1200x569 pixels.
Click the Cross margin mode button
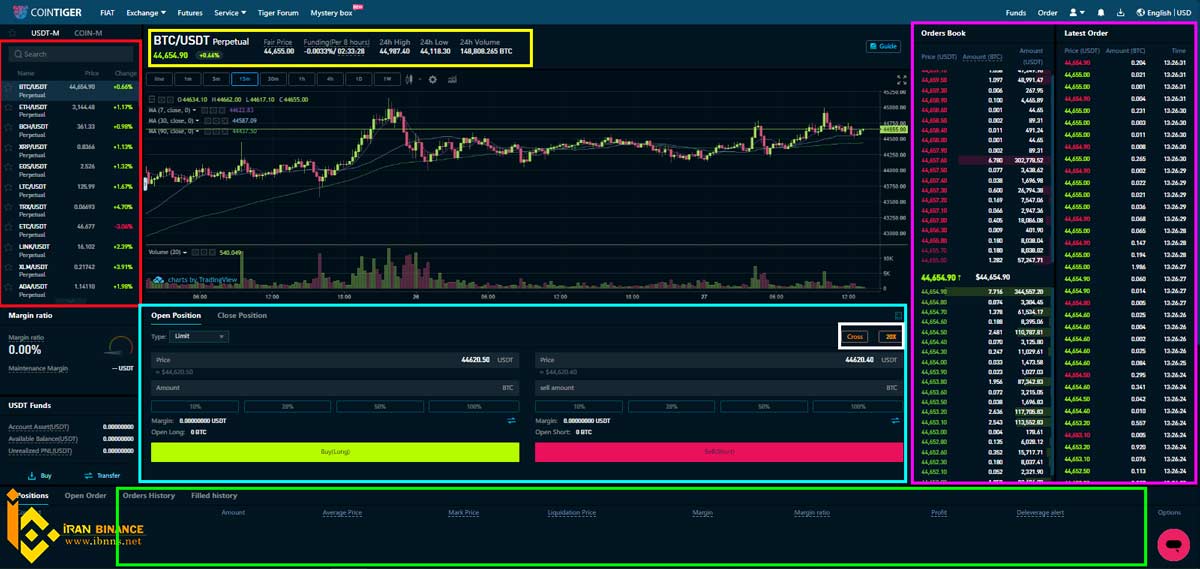coord(855,337)
